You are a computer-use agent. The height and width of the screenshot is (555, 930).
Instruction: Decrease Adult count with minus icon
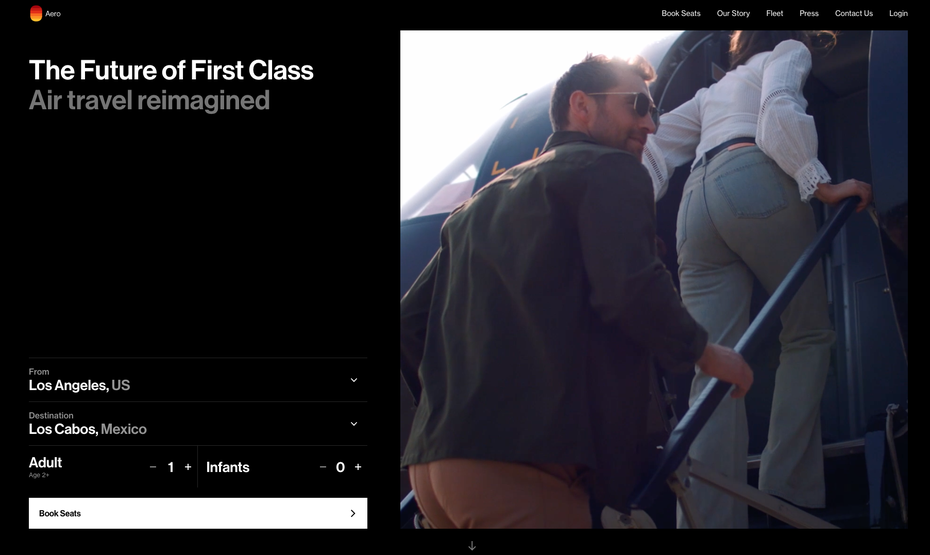[x=153, y=467]
